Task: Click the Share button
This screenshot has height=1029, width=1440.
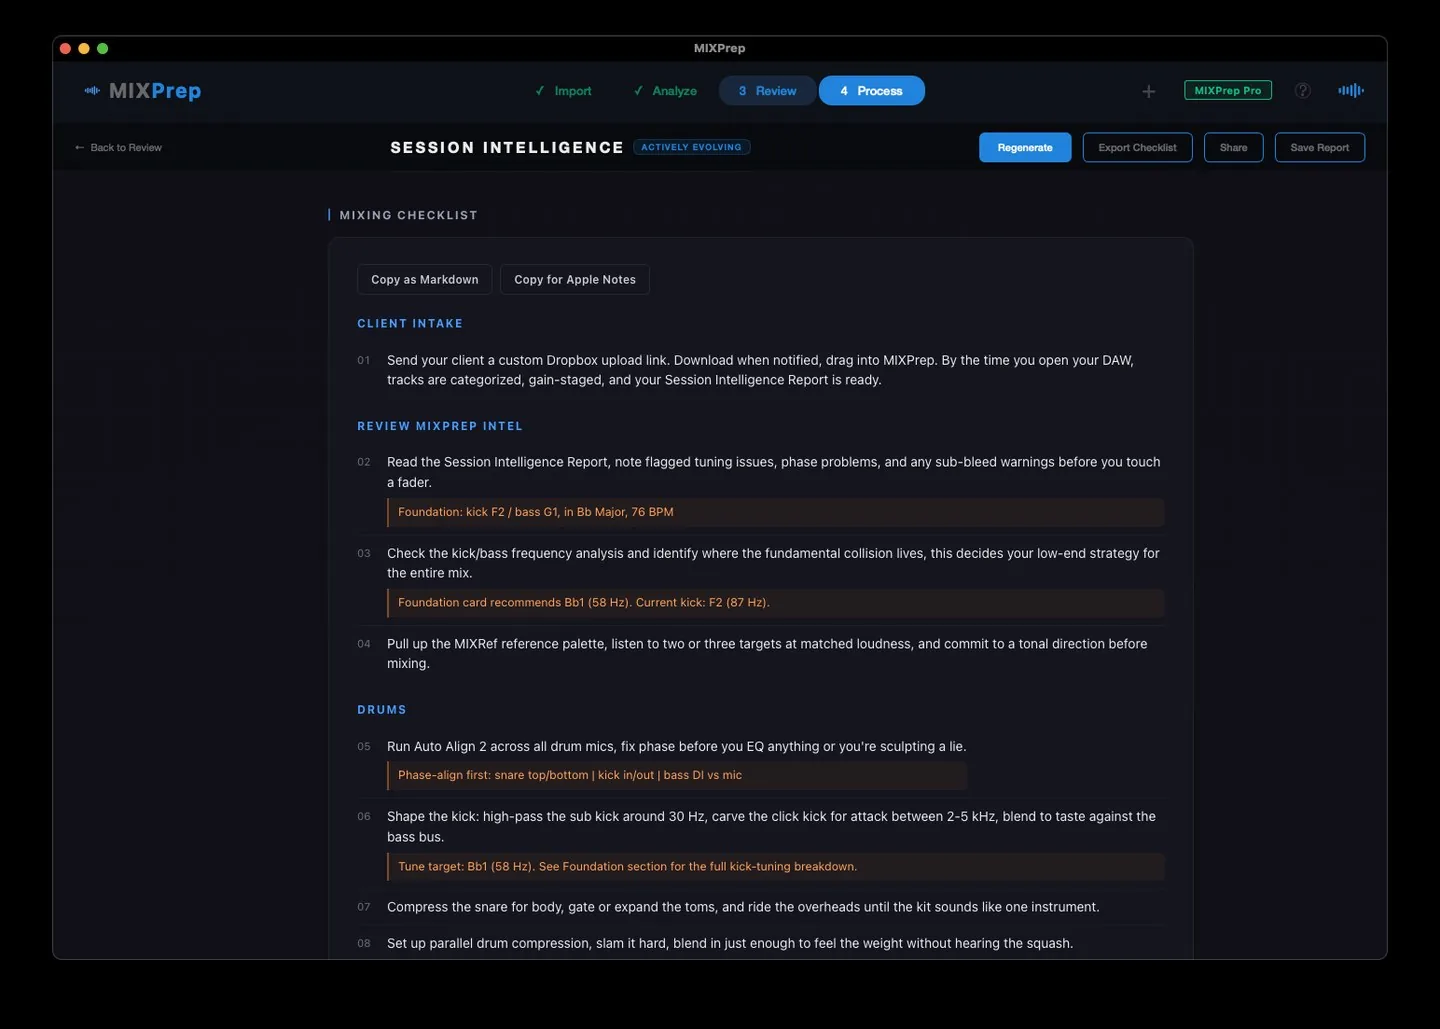Action: tap(1233, 147)
